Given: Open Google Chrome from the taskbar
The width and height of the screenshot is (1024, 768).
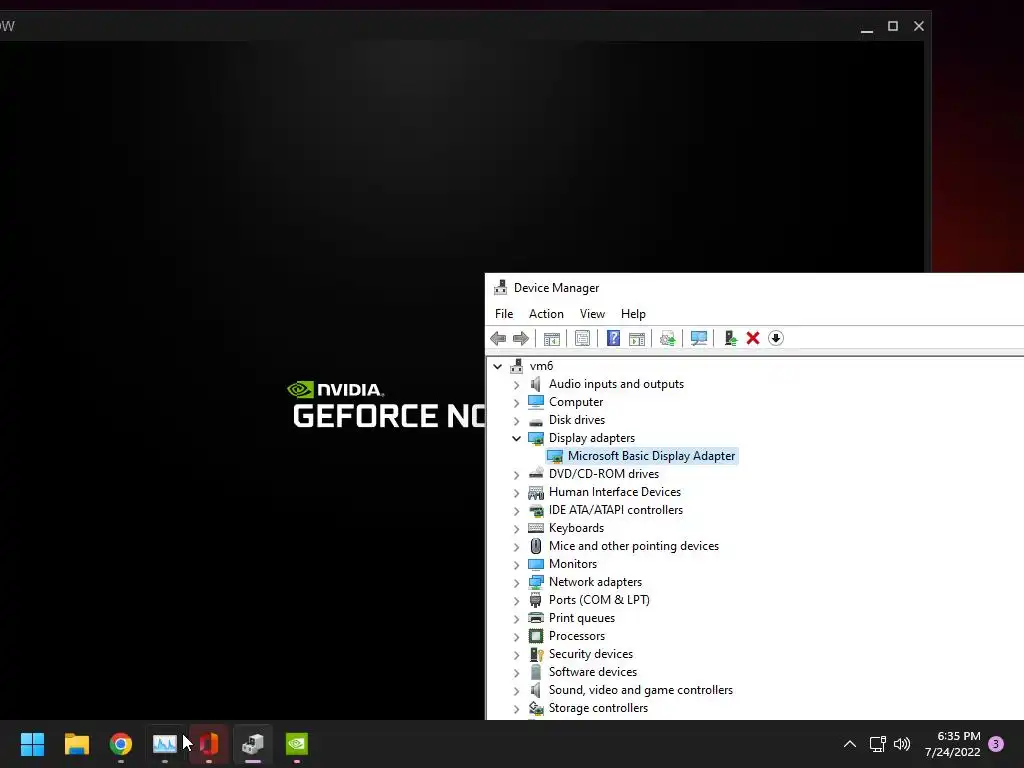Looking at the screenshot, I should pyautogui.click(x=121, y=744).
